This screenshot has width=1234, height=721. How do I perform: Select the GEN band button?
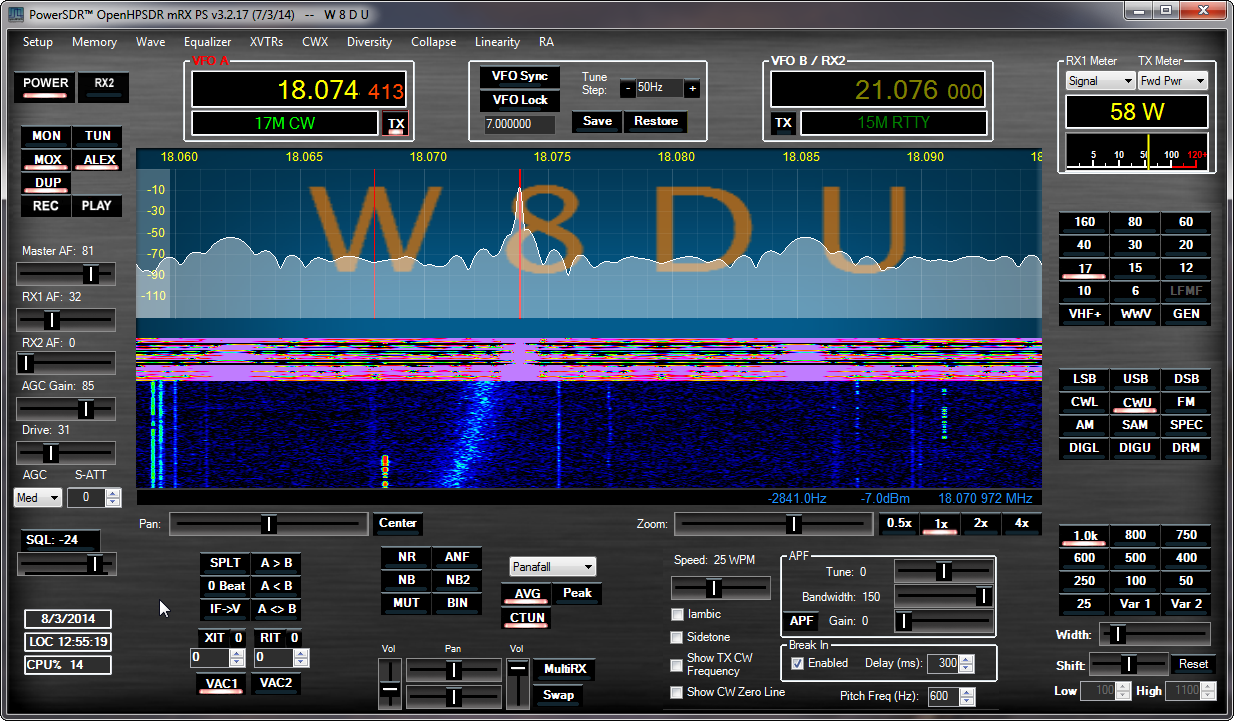coord(1186,314)
